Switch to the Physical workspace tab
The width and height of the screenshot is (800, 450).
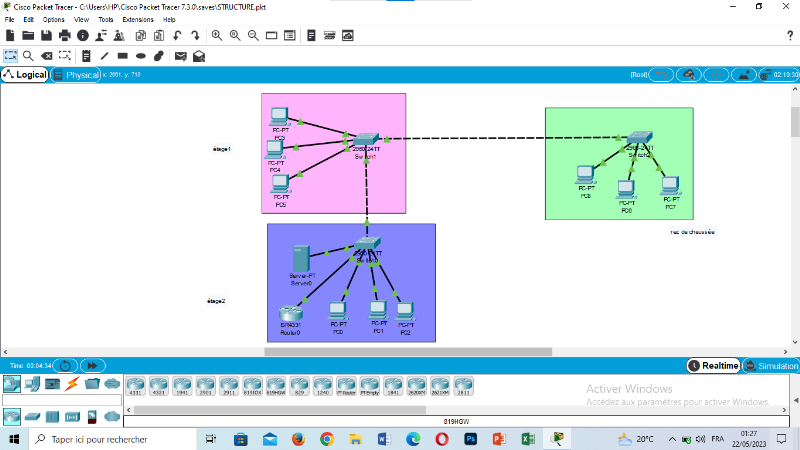pyautogui.click(x=76, y=74)
